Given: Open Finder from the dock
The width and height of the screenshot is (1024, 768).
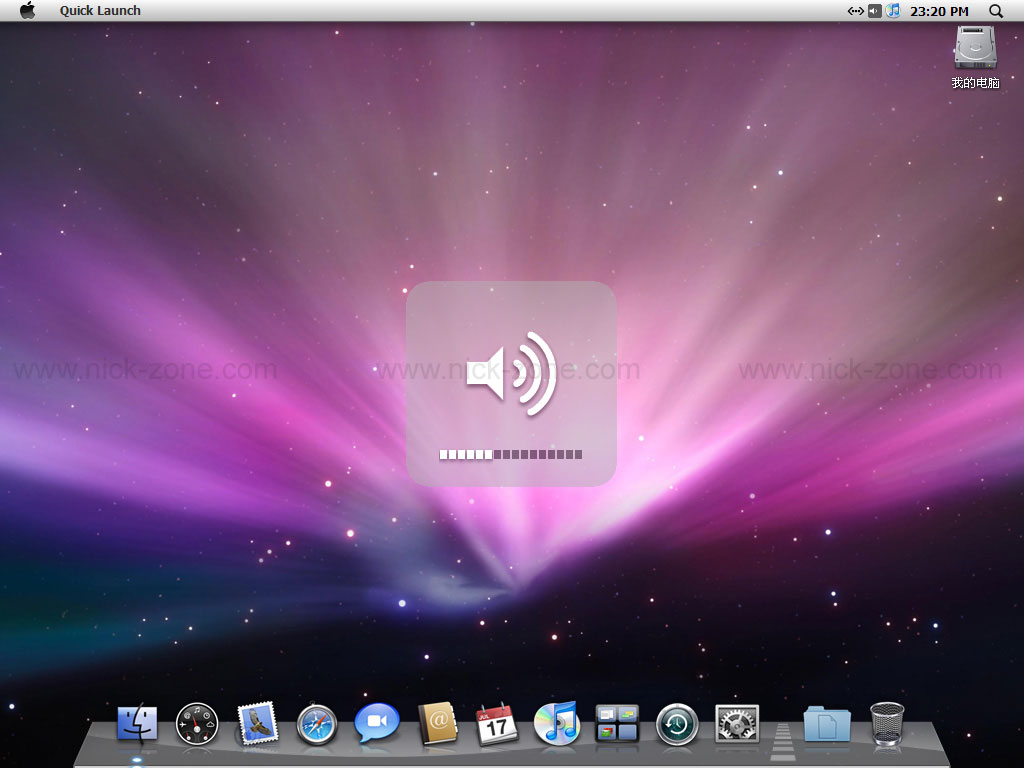Looking at the screenshot, I should 137,724.
